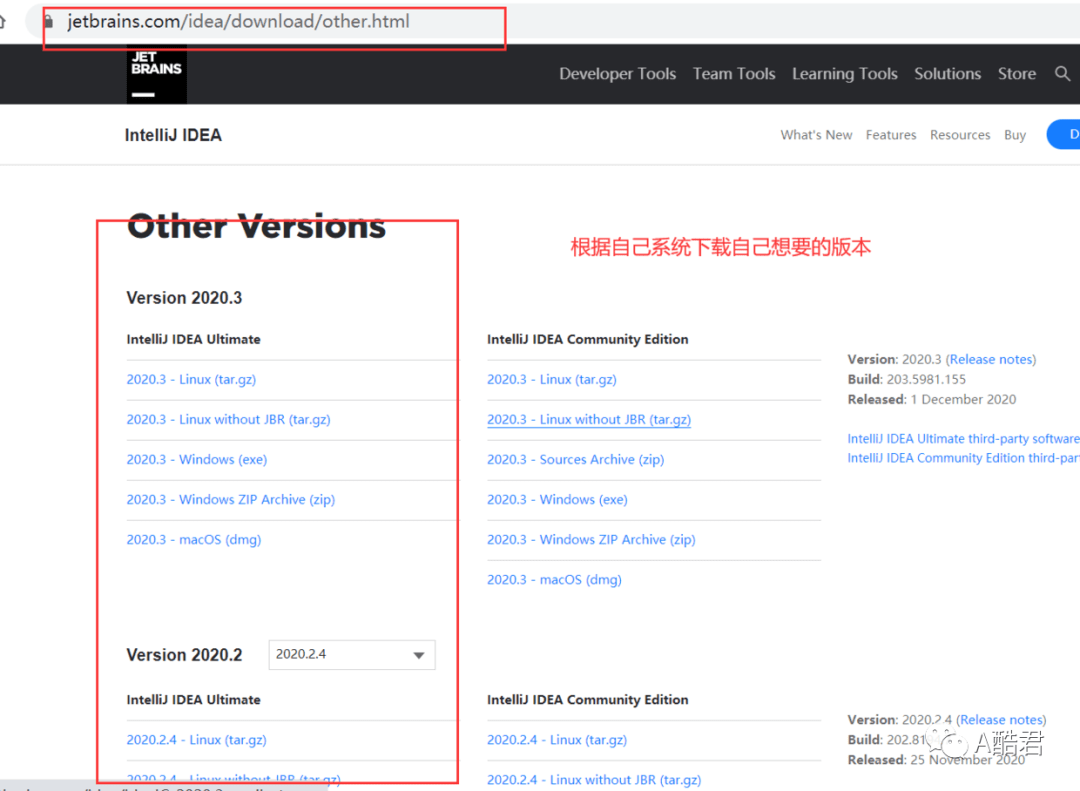
Task: Open the site search magnifier icon
Action: tap(1063, 74)
